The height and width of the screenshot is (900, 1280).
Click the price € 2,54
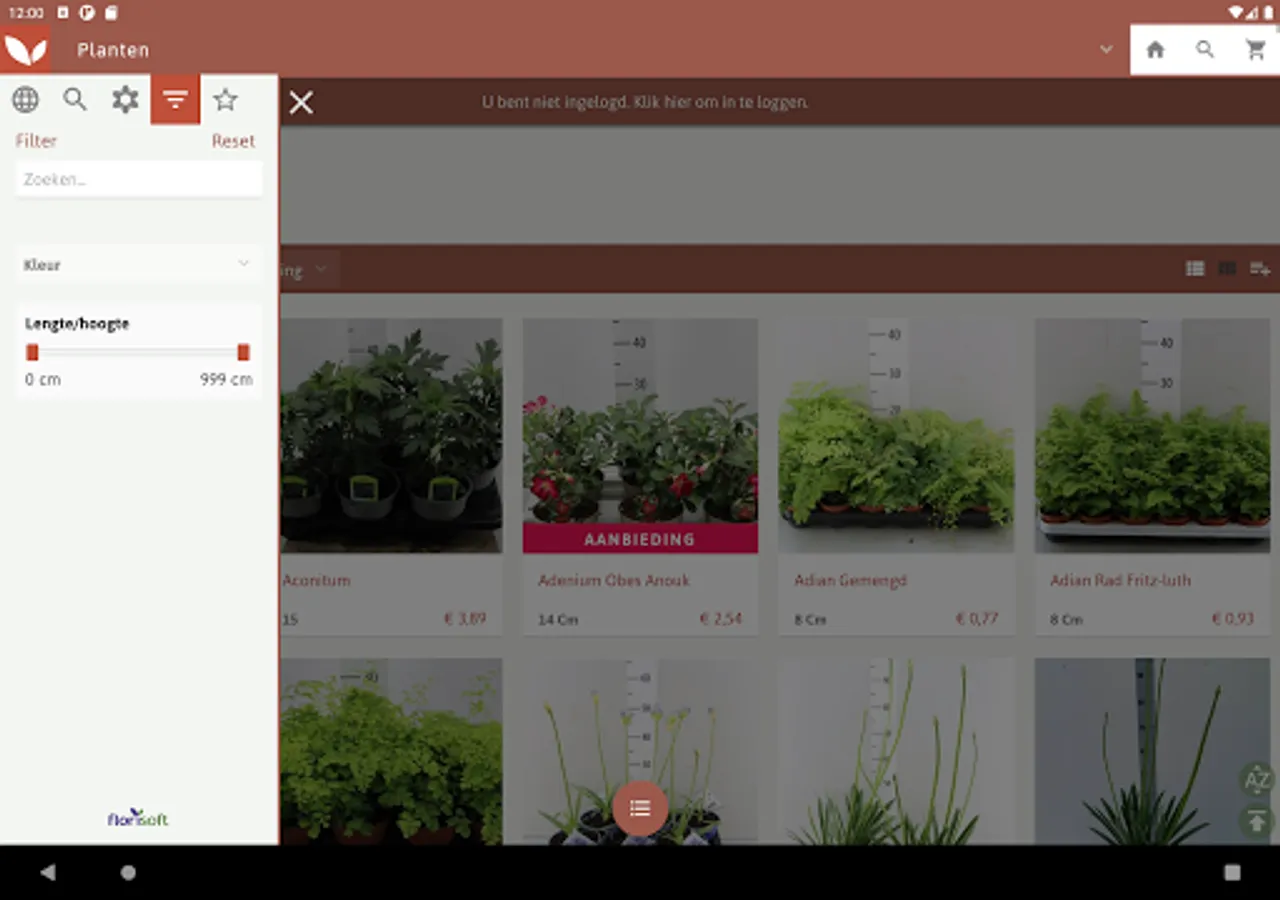pyautogui.click(x=720, y=618)
